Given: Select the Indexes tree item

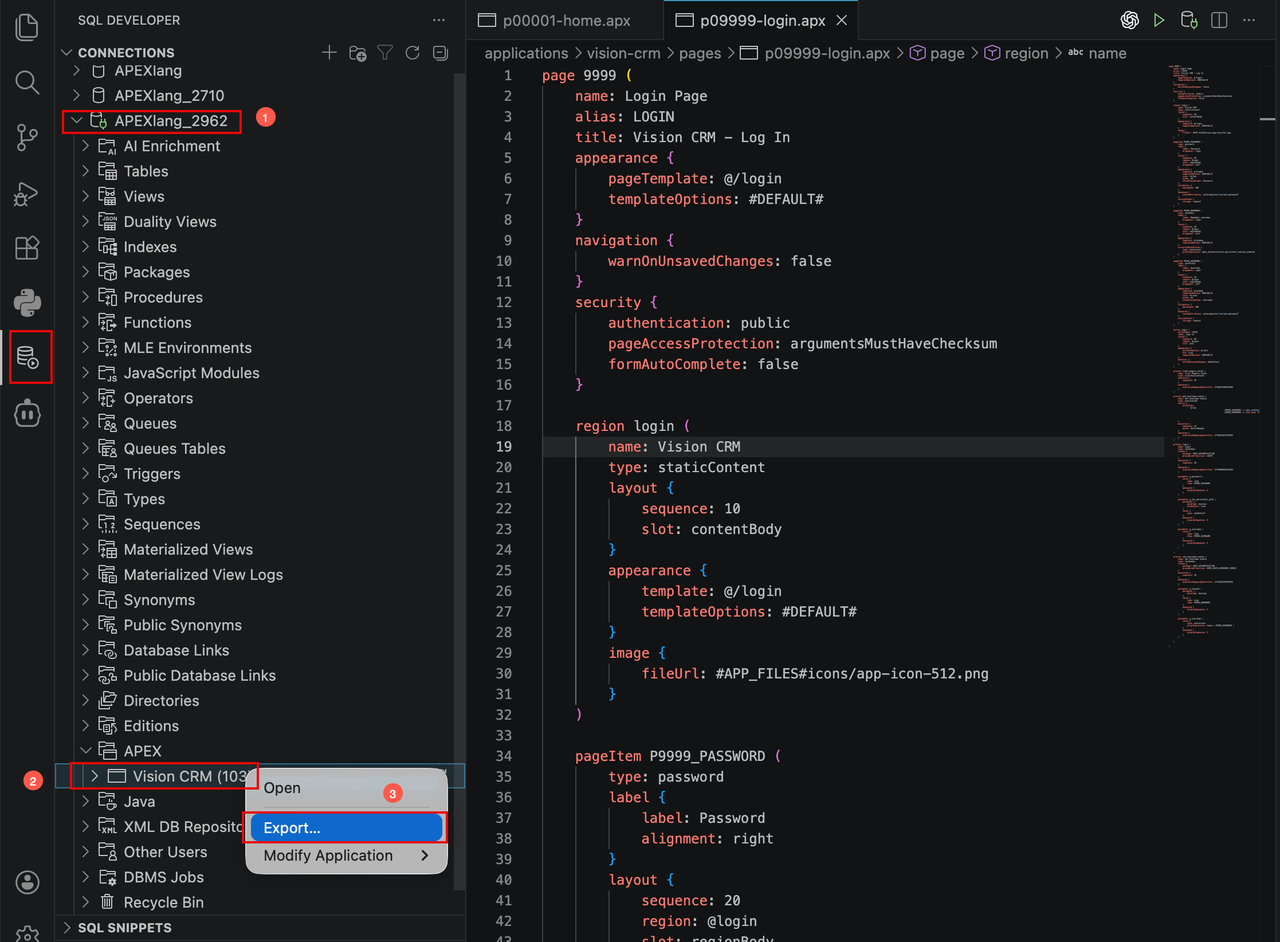Looking at the screenshot, I should 150,247.
